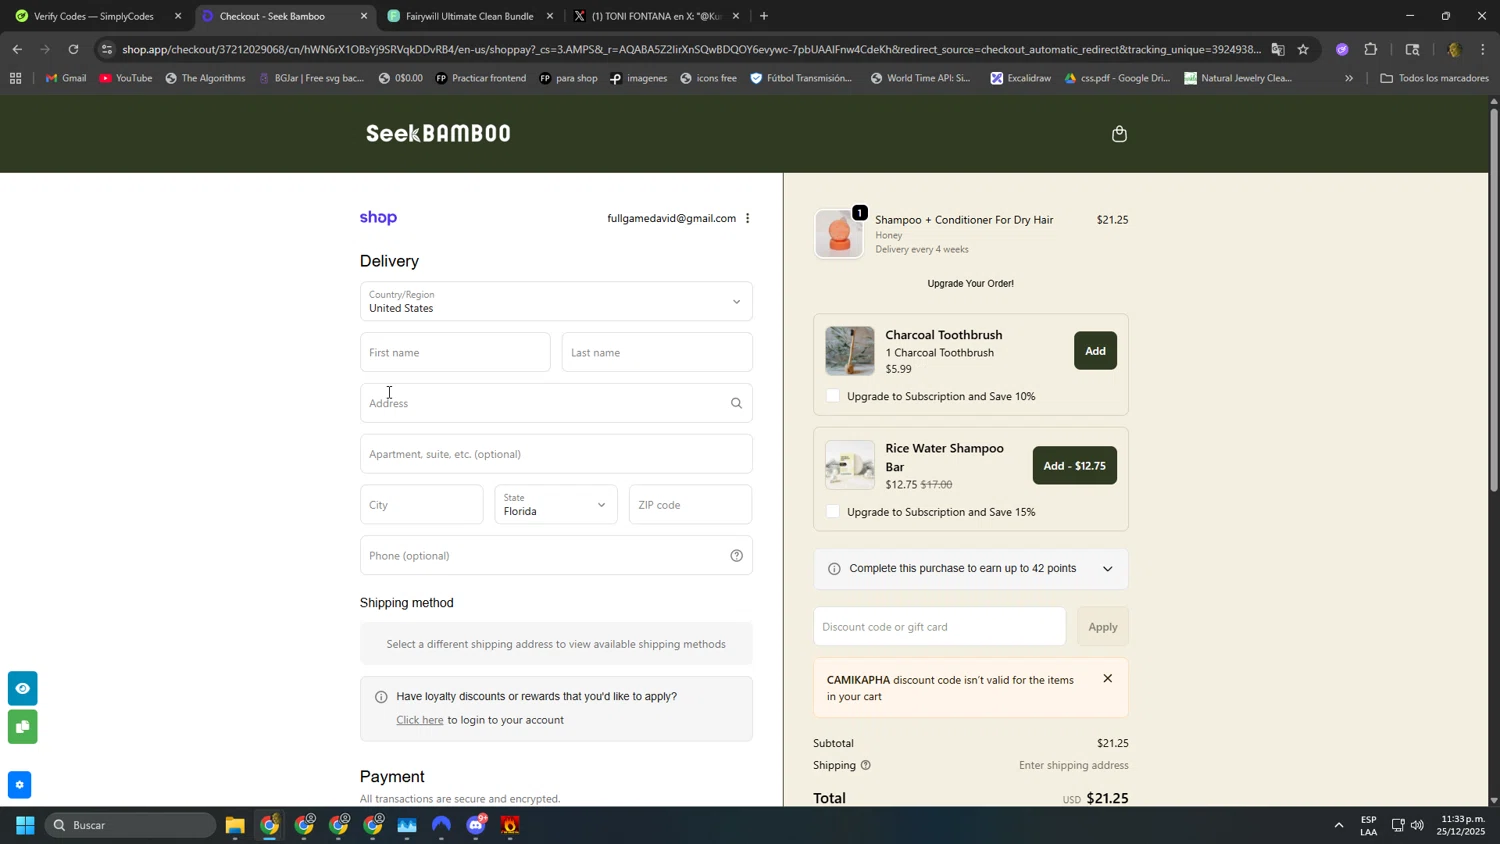Click the translate page icon in the address bar
Viewport: 1500px width, 844px height.
tap(1278, 49)
